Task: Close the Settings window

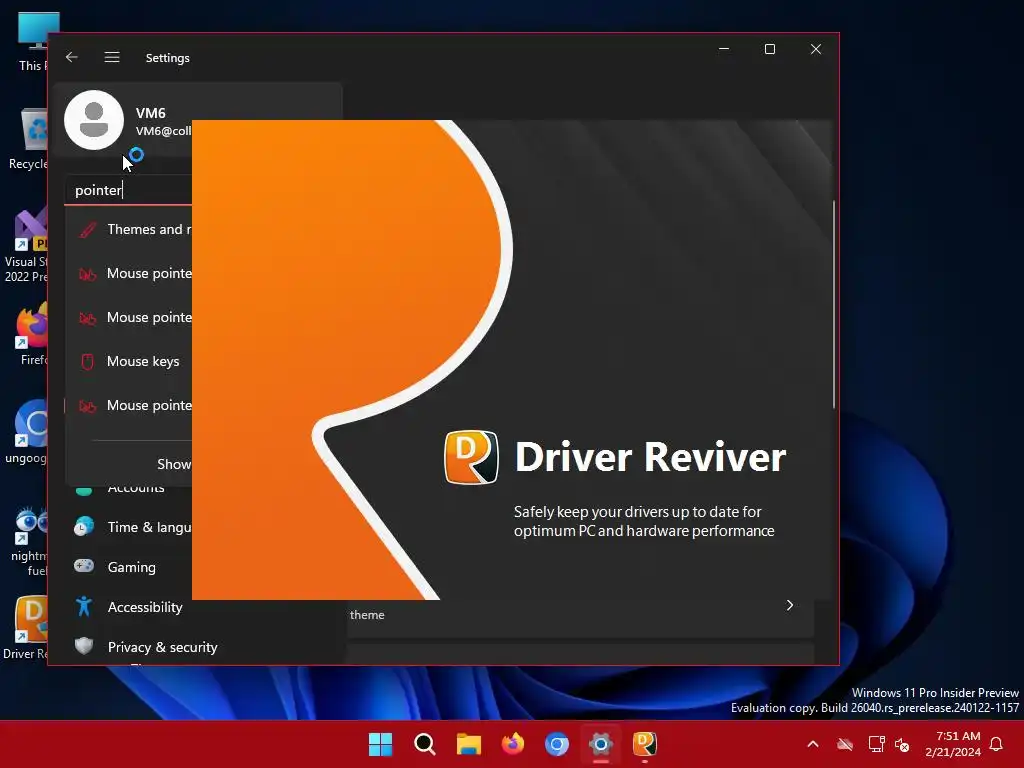Action: click(816, 49)
